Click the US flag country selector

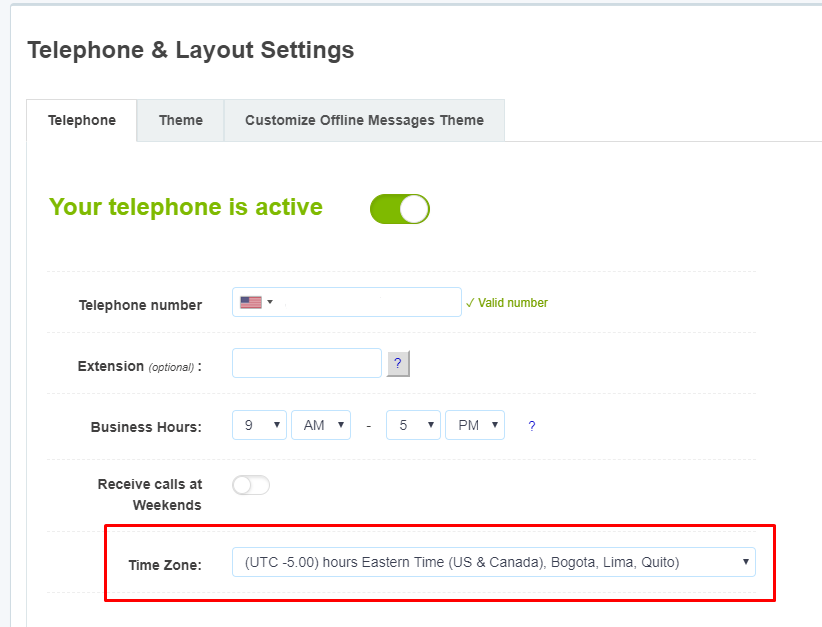coord(251,302)
